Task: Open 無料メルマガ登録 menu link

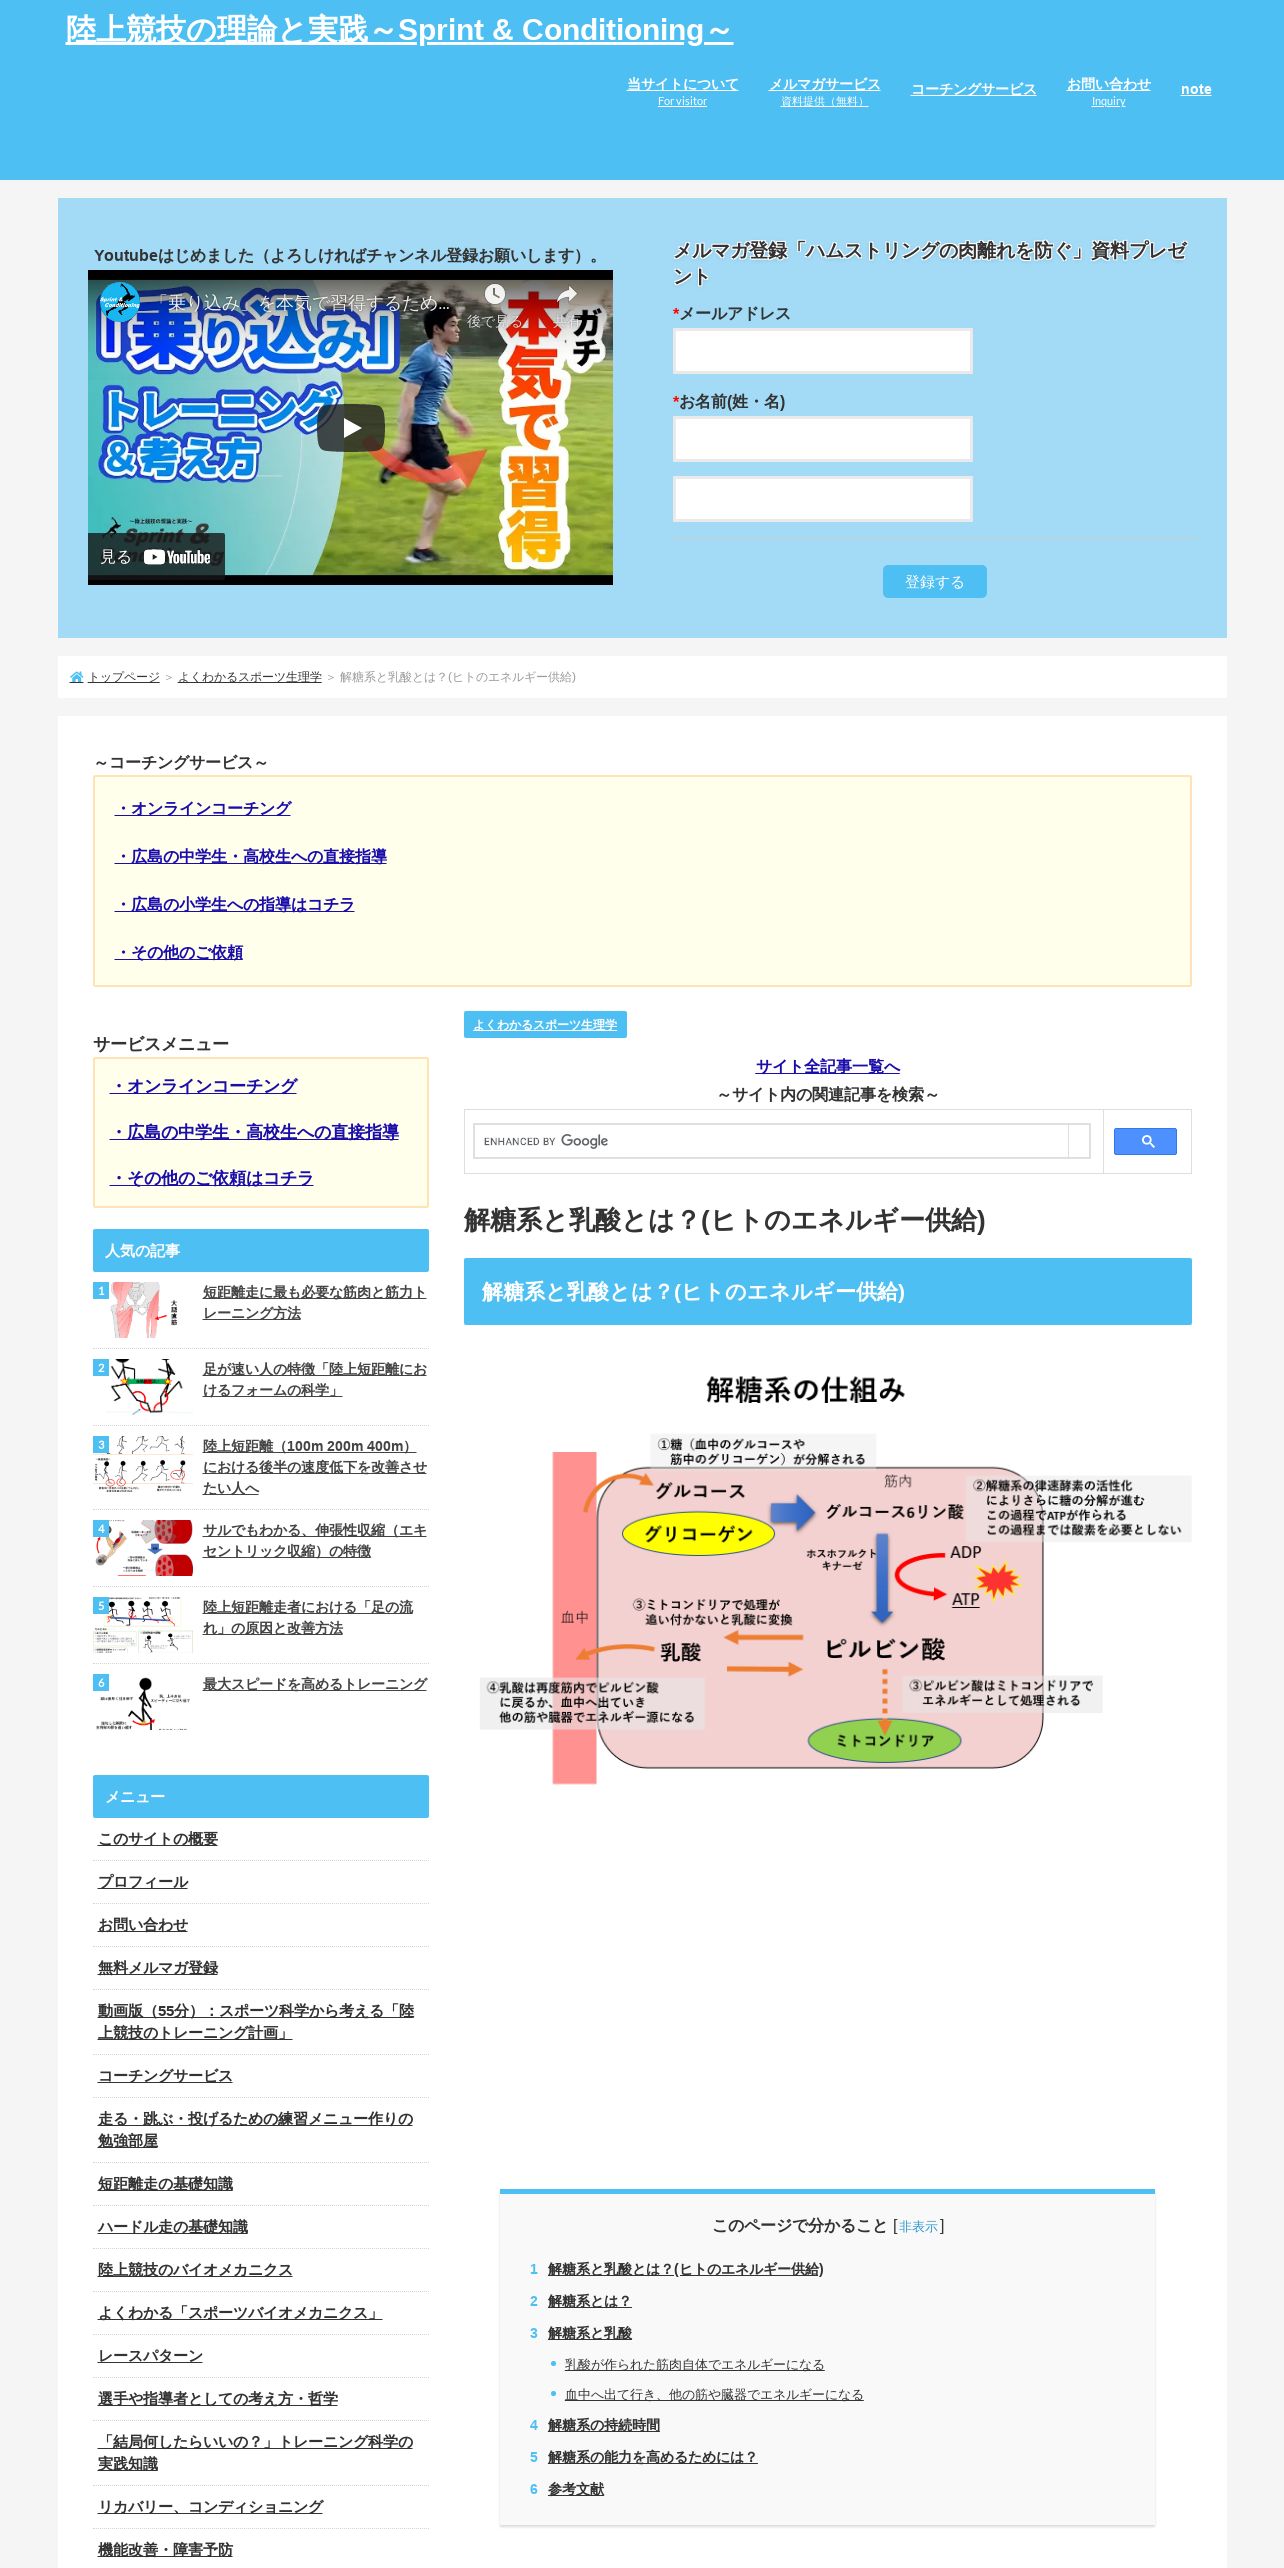Action: 158,1968
